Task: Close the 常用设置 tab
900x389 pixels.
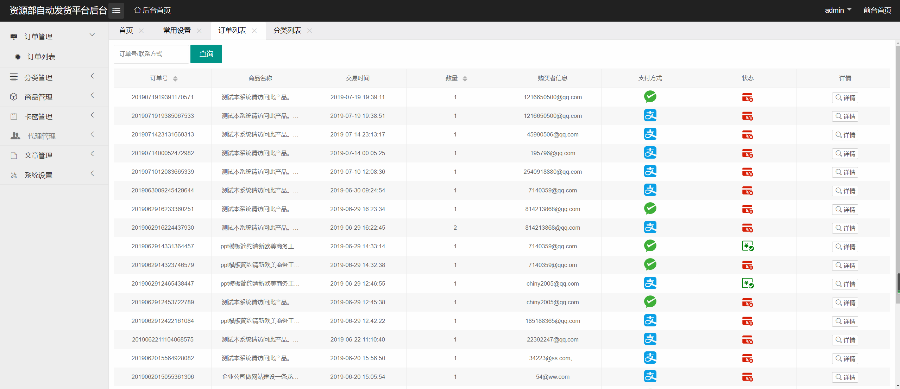Action: pos(199,30)
